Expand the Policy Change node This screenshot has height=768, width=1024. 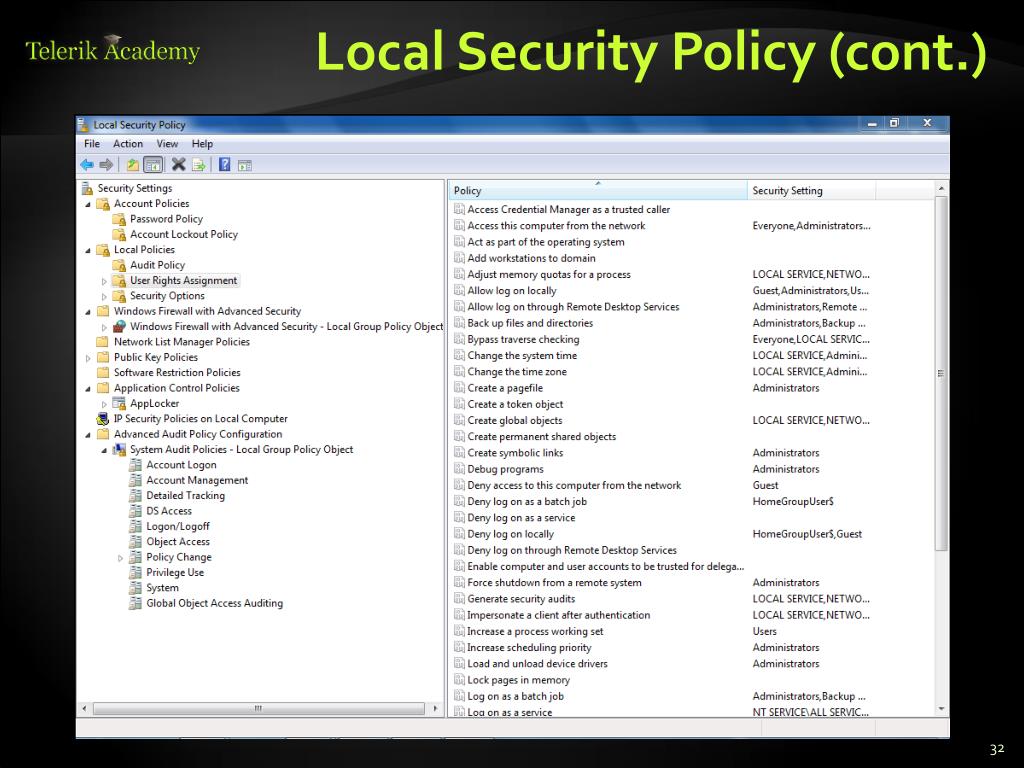[x=120, y=558]
